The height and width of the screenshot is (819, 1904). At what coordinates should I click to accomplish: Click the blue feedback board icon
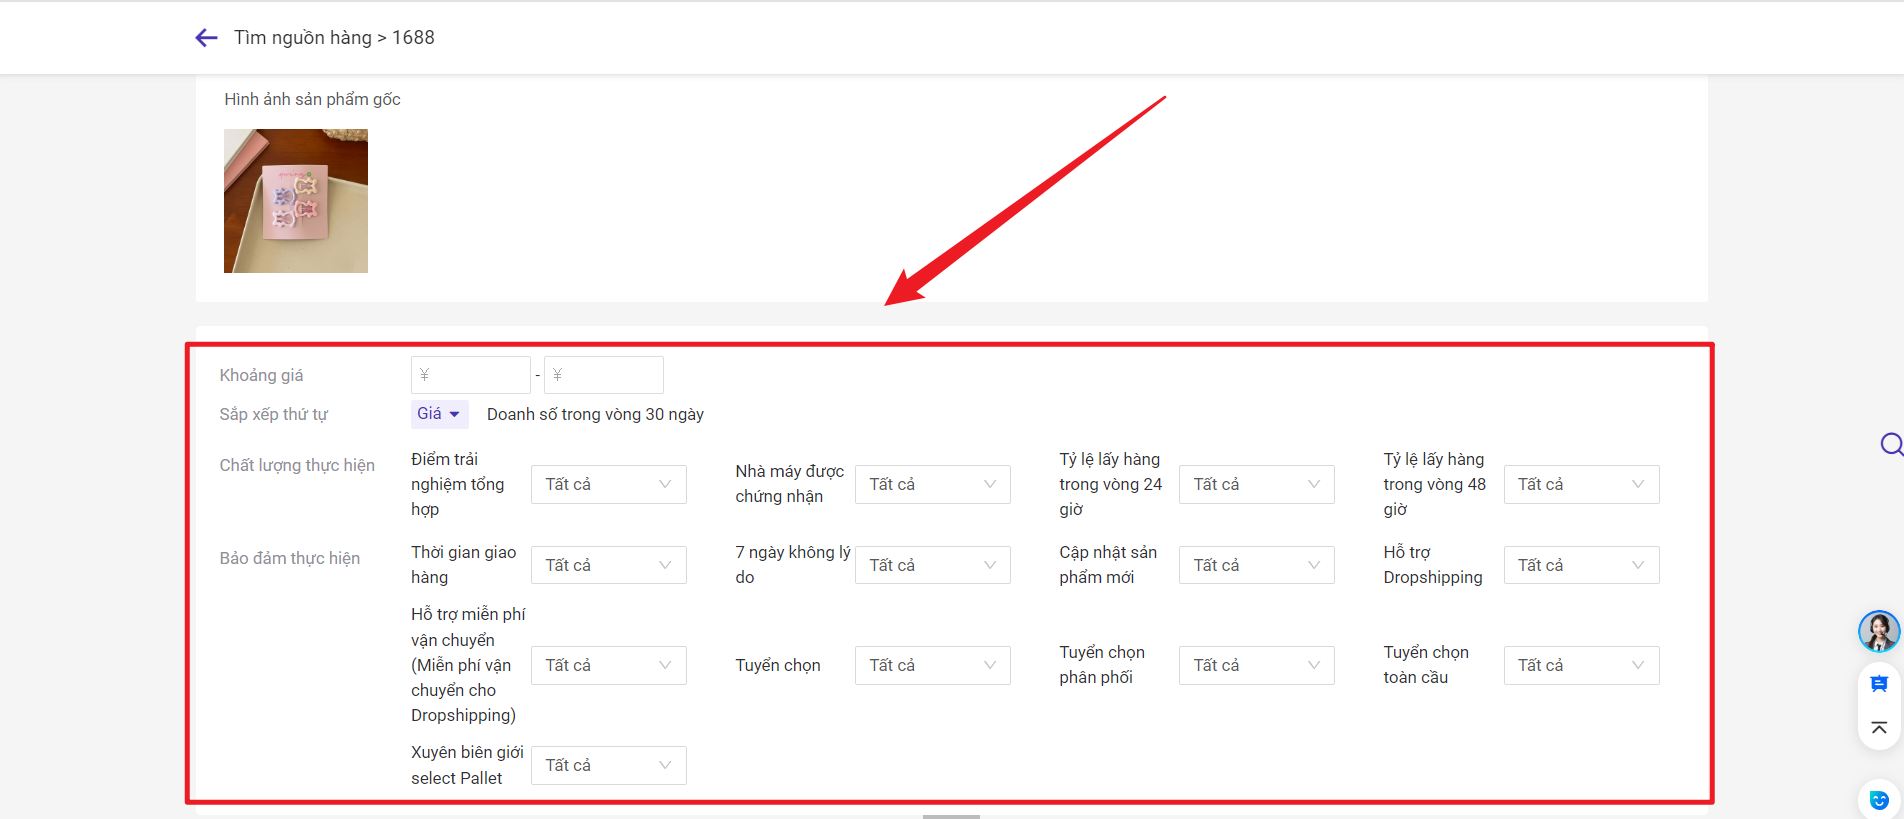(1878, 684)
